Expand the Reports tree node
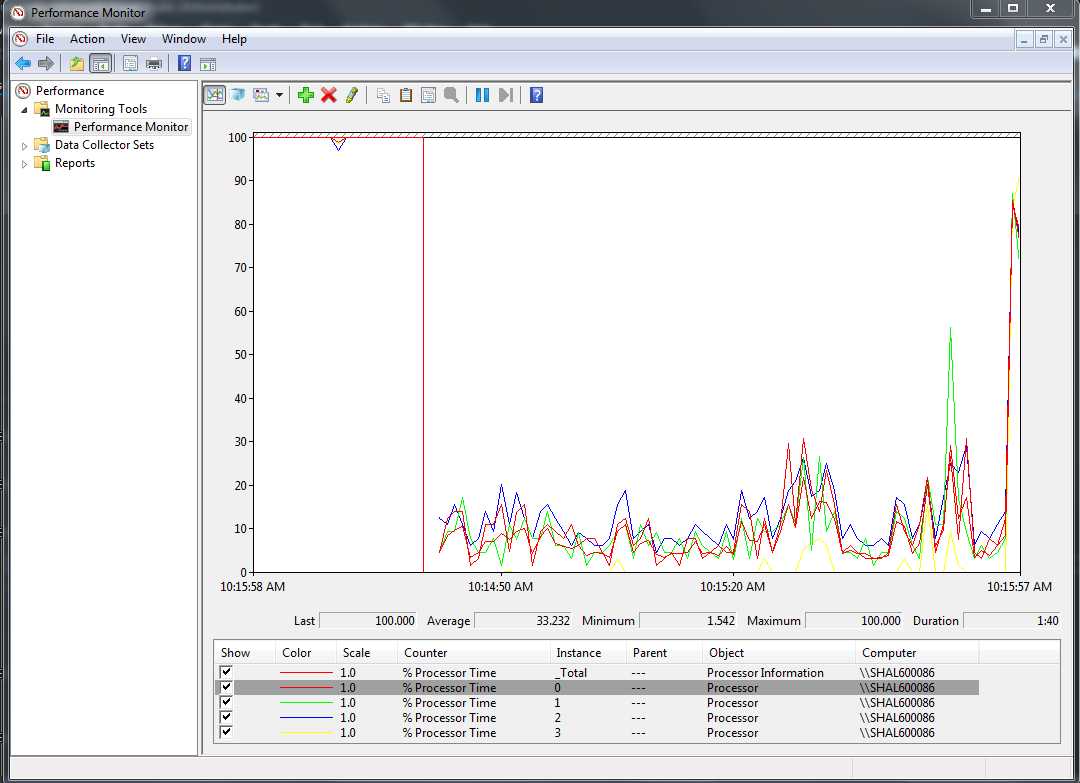Image resolution: width=1080 pixels, height=783 pixels. [25, 163]
